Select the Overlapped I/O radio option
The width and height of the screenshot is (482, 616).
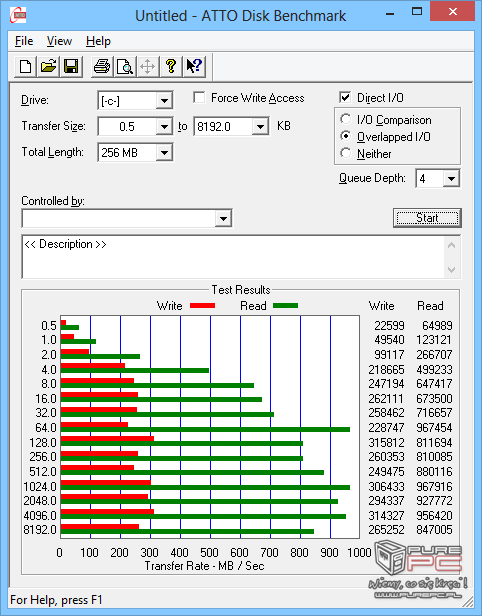[x=346, y=136]
